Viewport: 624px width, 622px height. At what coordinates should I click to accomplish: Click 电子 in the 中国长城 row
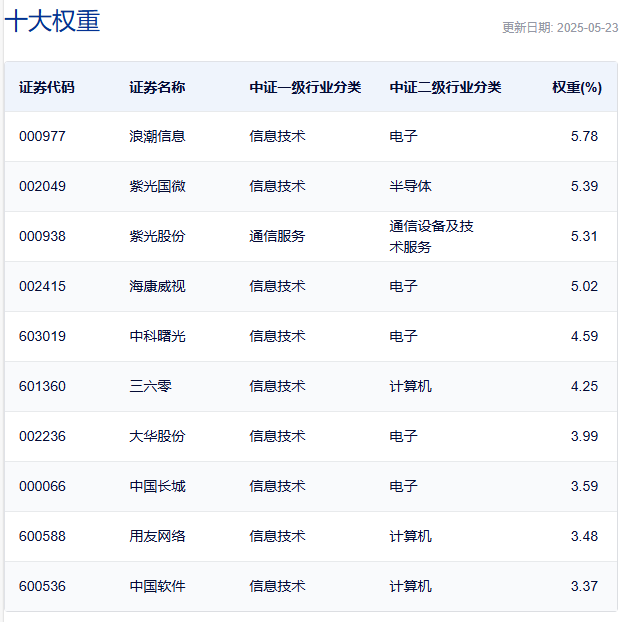point(404,486)
